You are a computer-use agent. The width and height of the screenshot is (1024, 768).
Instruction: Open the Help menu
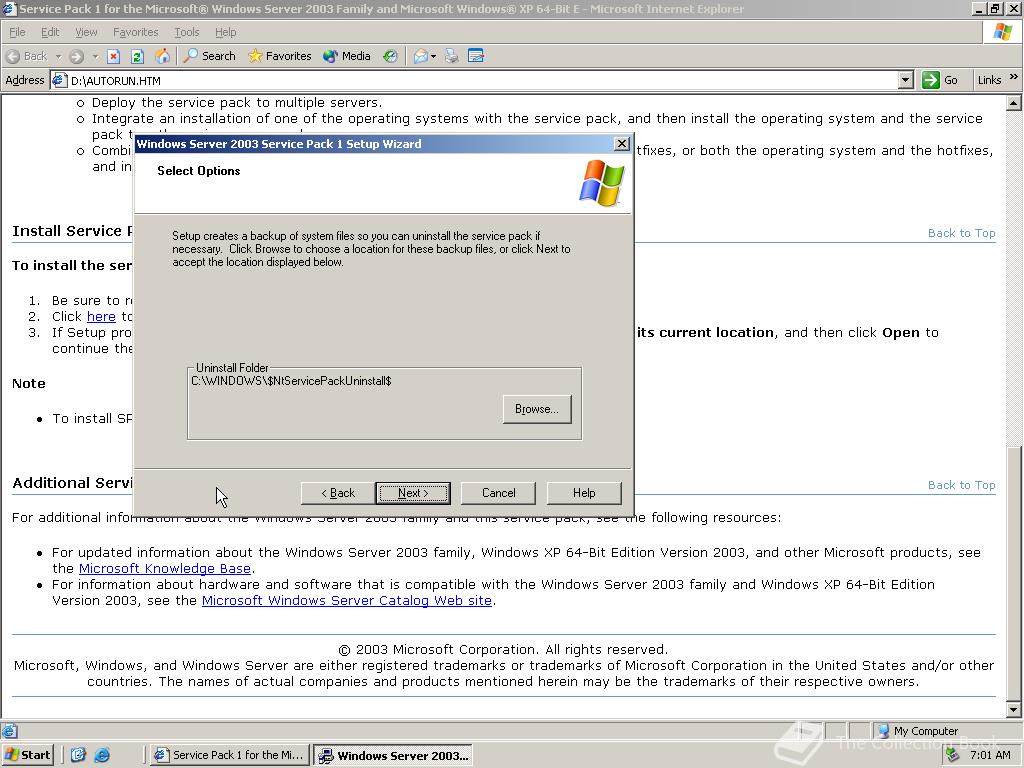point(225,32)
